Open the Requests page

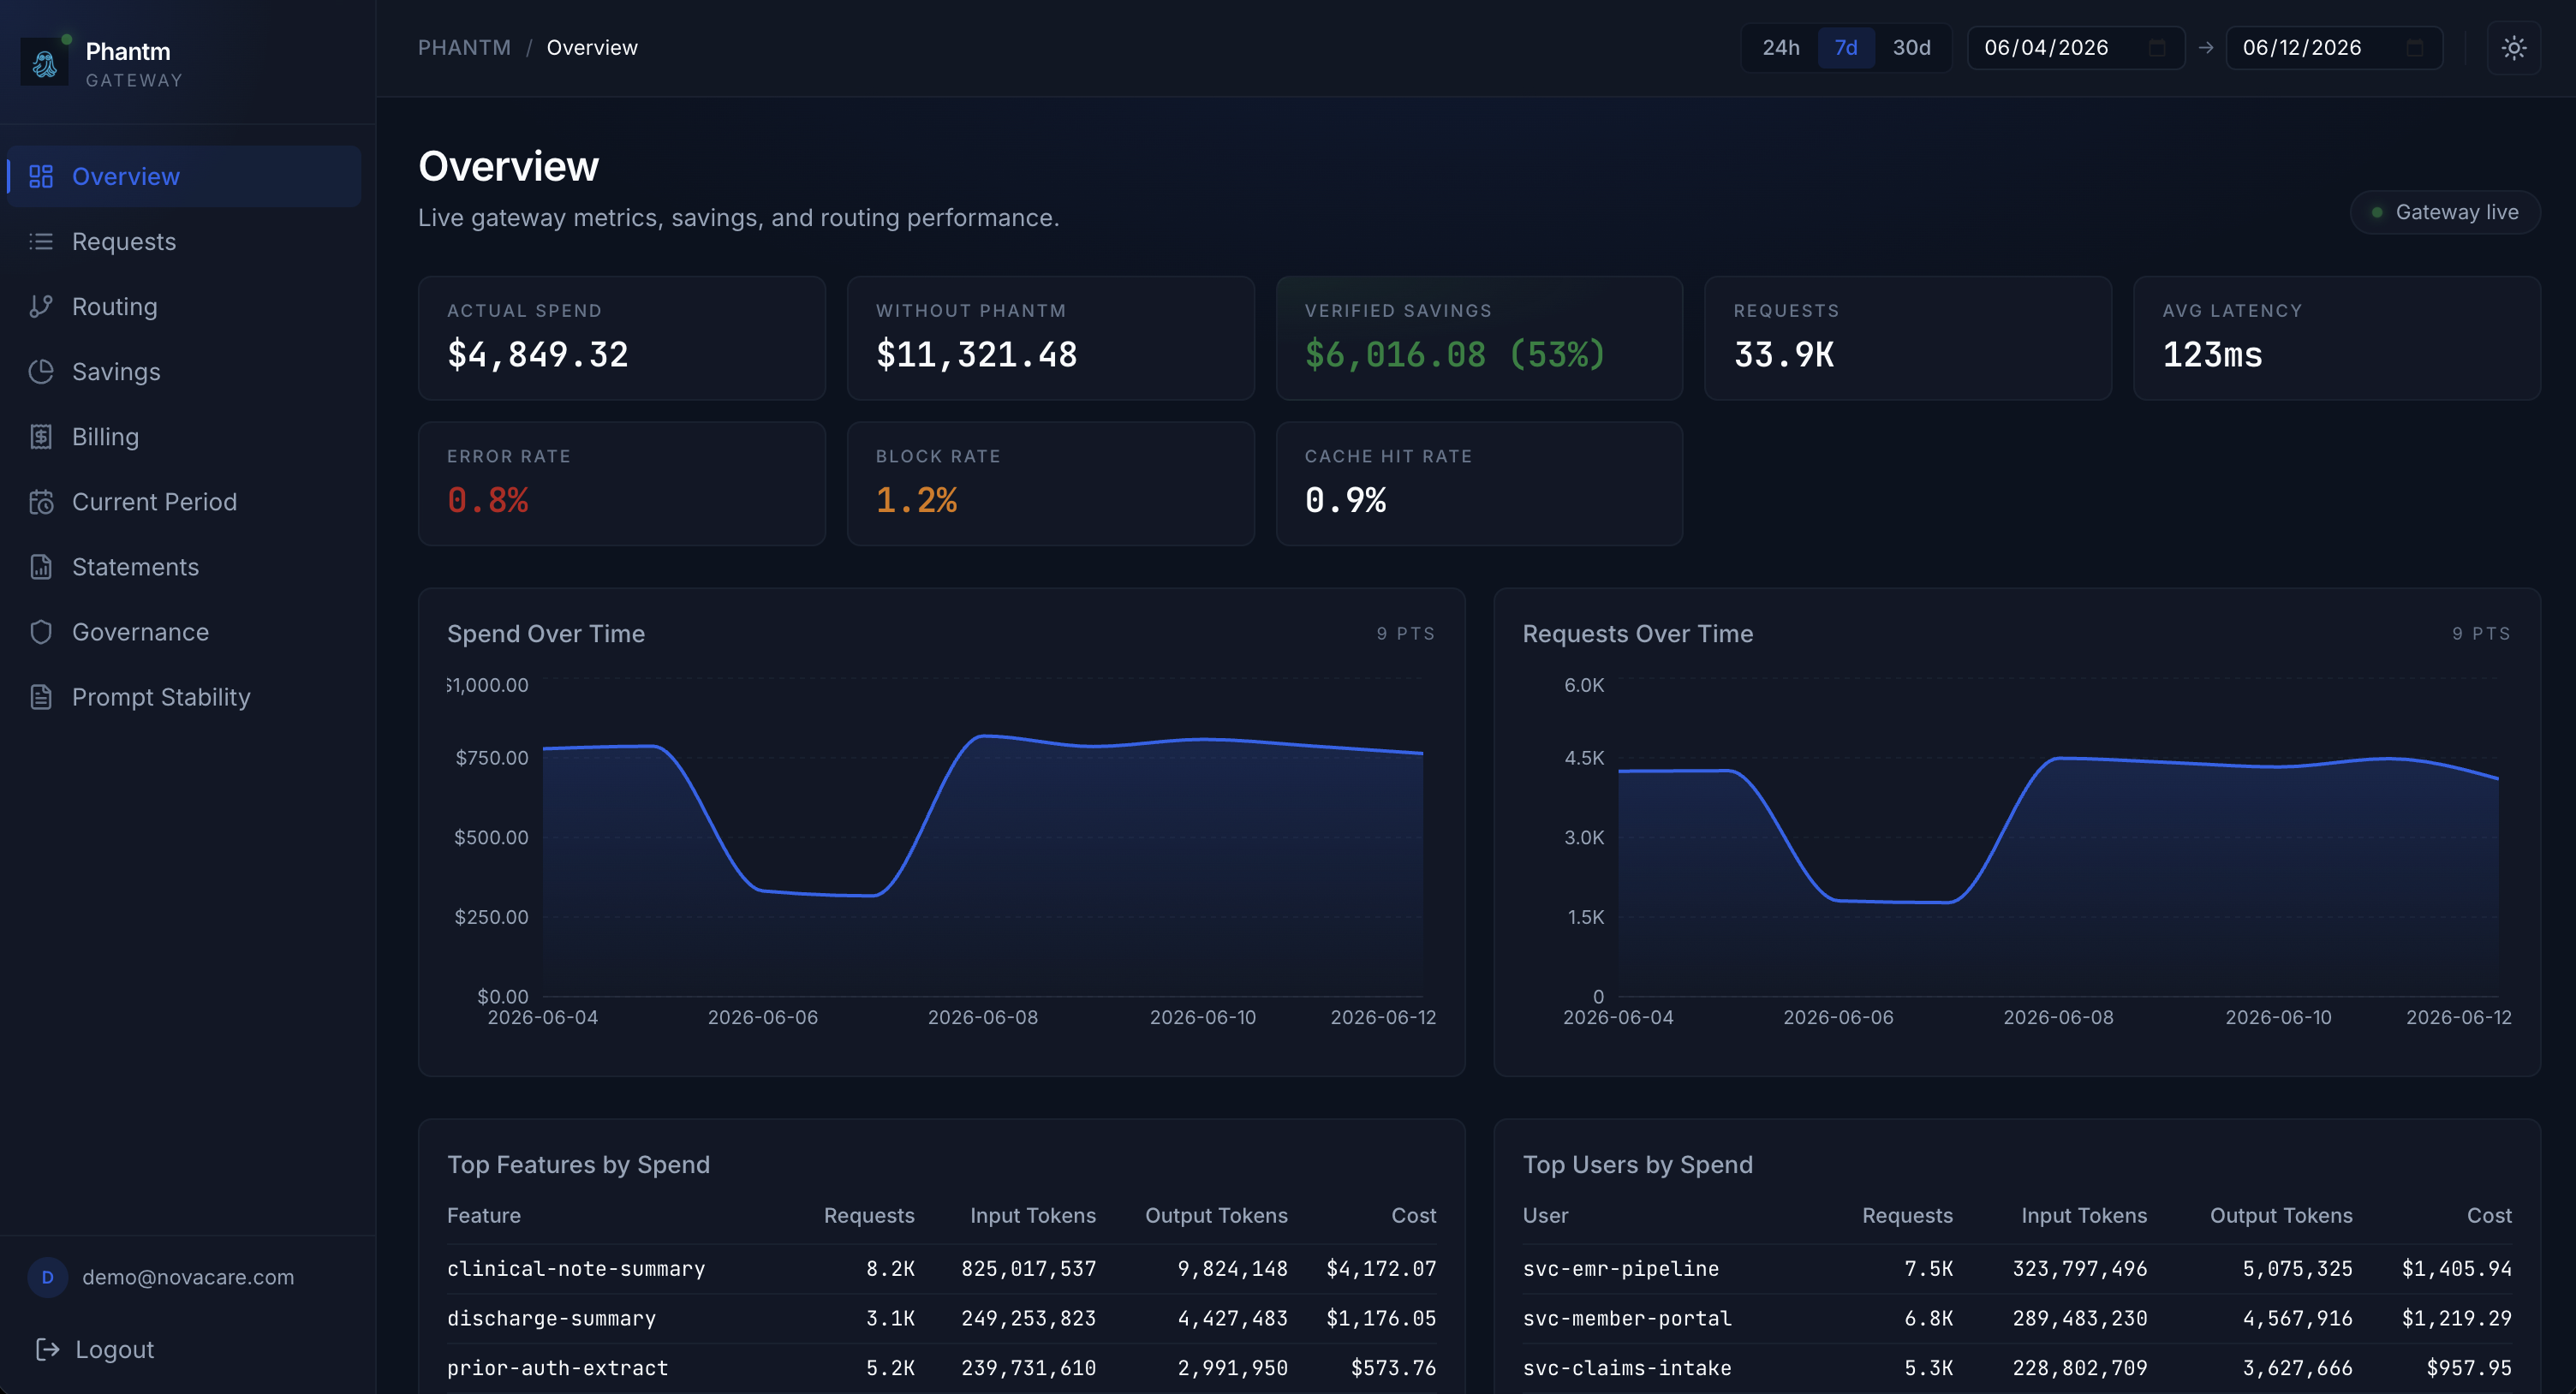pos(184,241)
